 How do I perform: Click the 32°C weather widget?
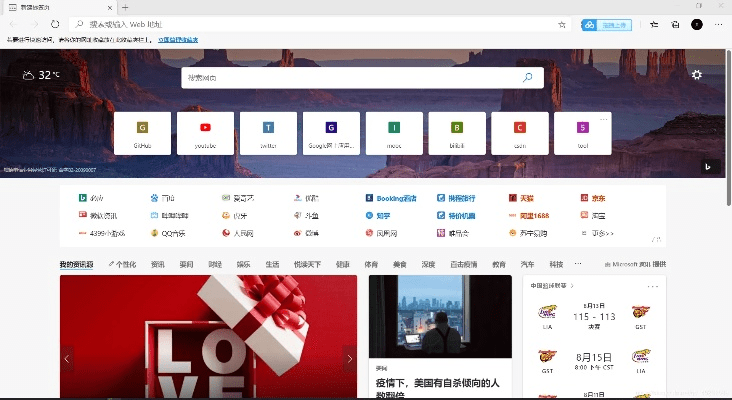[42, 75]
